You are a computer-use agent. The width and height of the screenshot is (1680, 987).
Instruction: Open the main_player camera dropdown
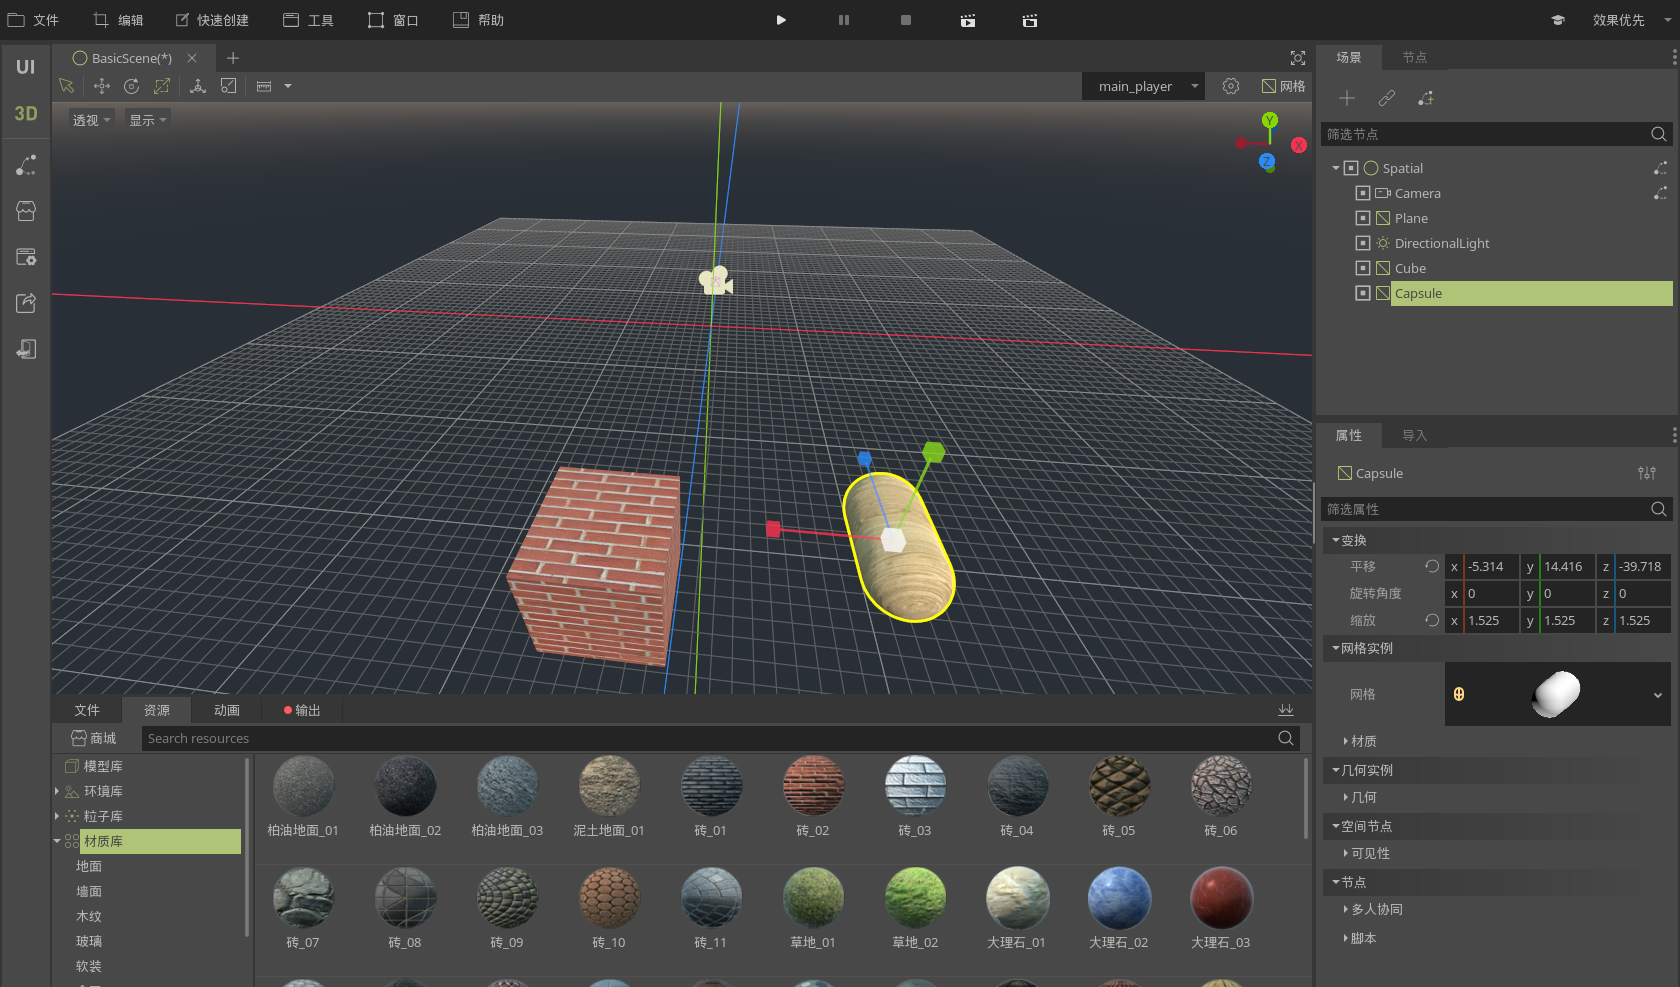[1143, 86]
